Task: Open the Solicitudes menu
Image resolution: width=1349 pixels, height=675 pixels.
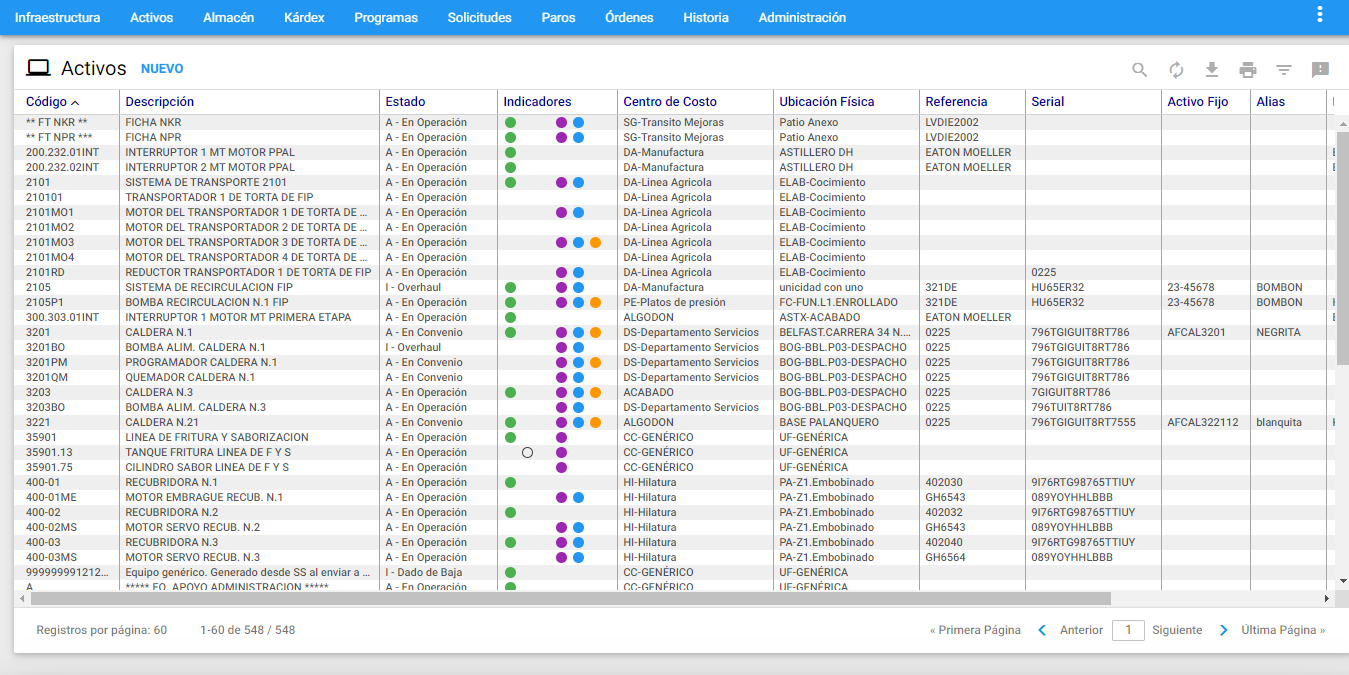Action: [480, 17]
